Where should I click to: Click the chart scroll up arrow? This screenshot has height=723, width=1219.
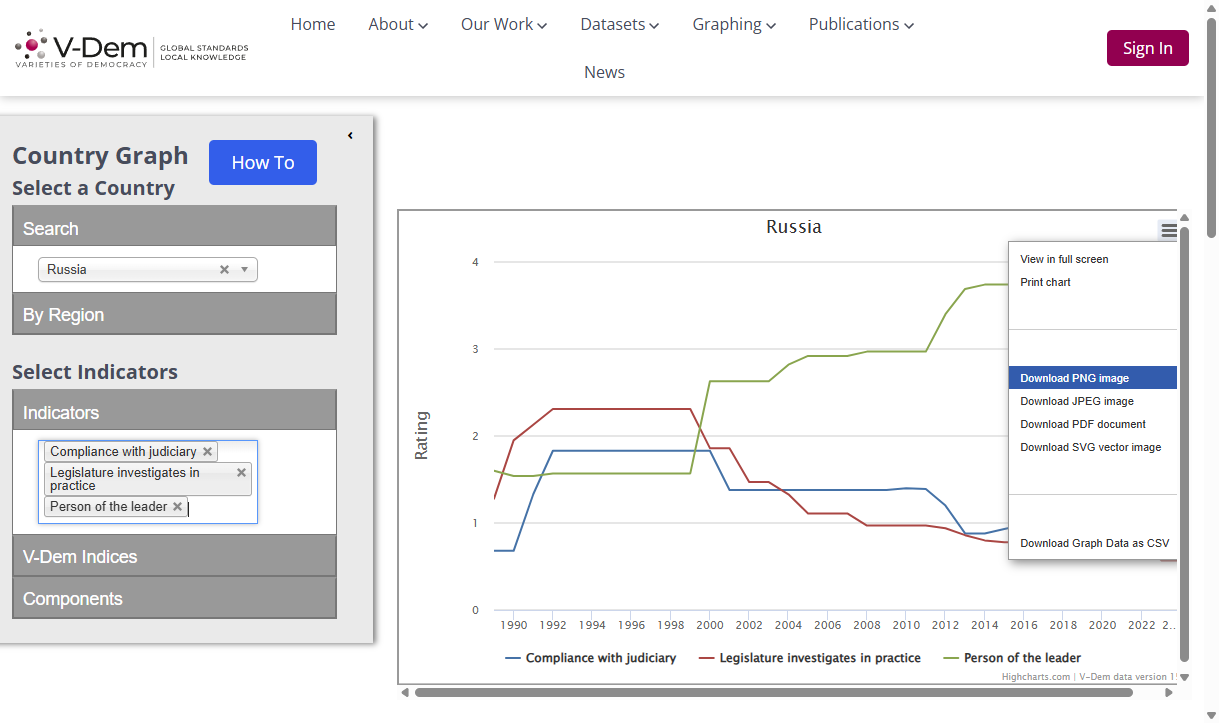[1185, 217]
